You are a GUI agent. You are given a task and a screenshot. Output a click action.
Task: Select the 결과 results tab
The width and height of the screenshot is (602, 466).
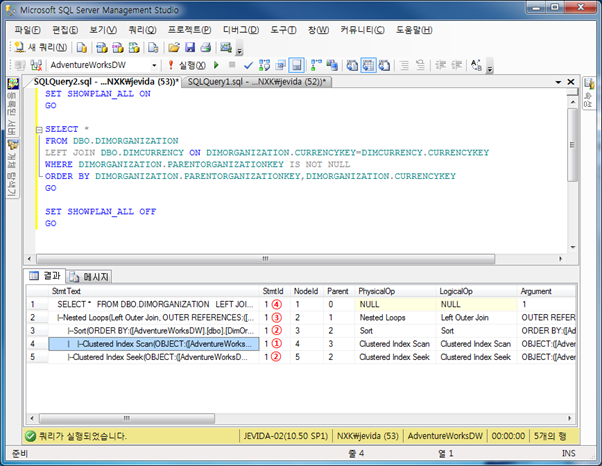click(45, 276)
